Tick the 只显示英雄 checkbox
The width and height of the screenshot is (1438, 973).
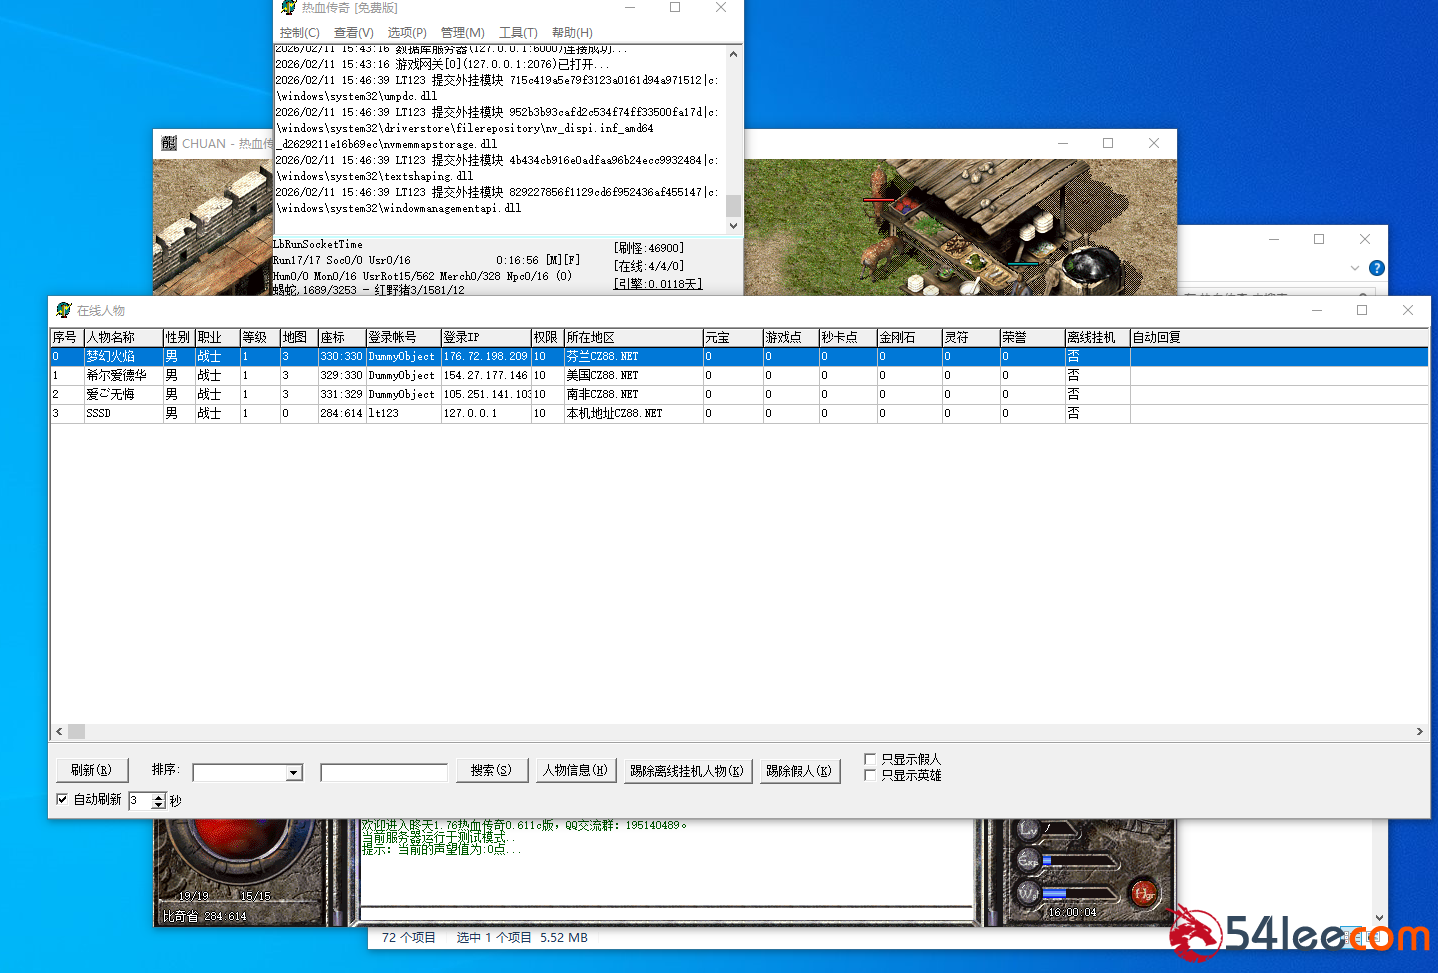[870, 775]
